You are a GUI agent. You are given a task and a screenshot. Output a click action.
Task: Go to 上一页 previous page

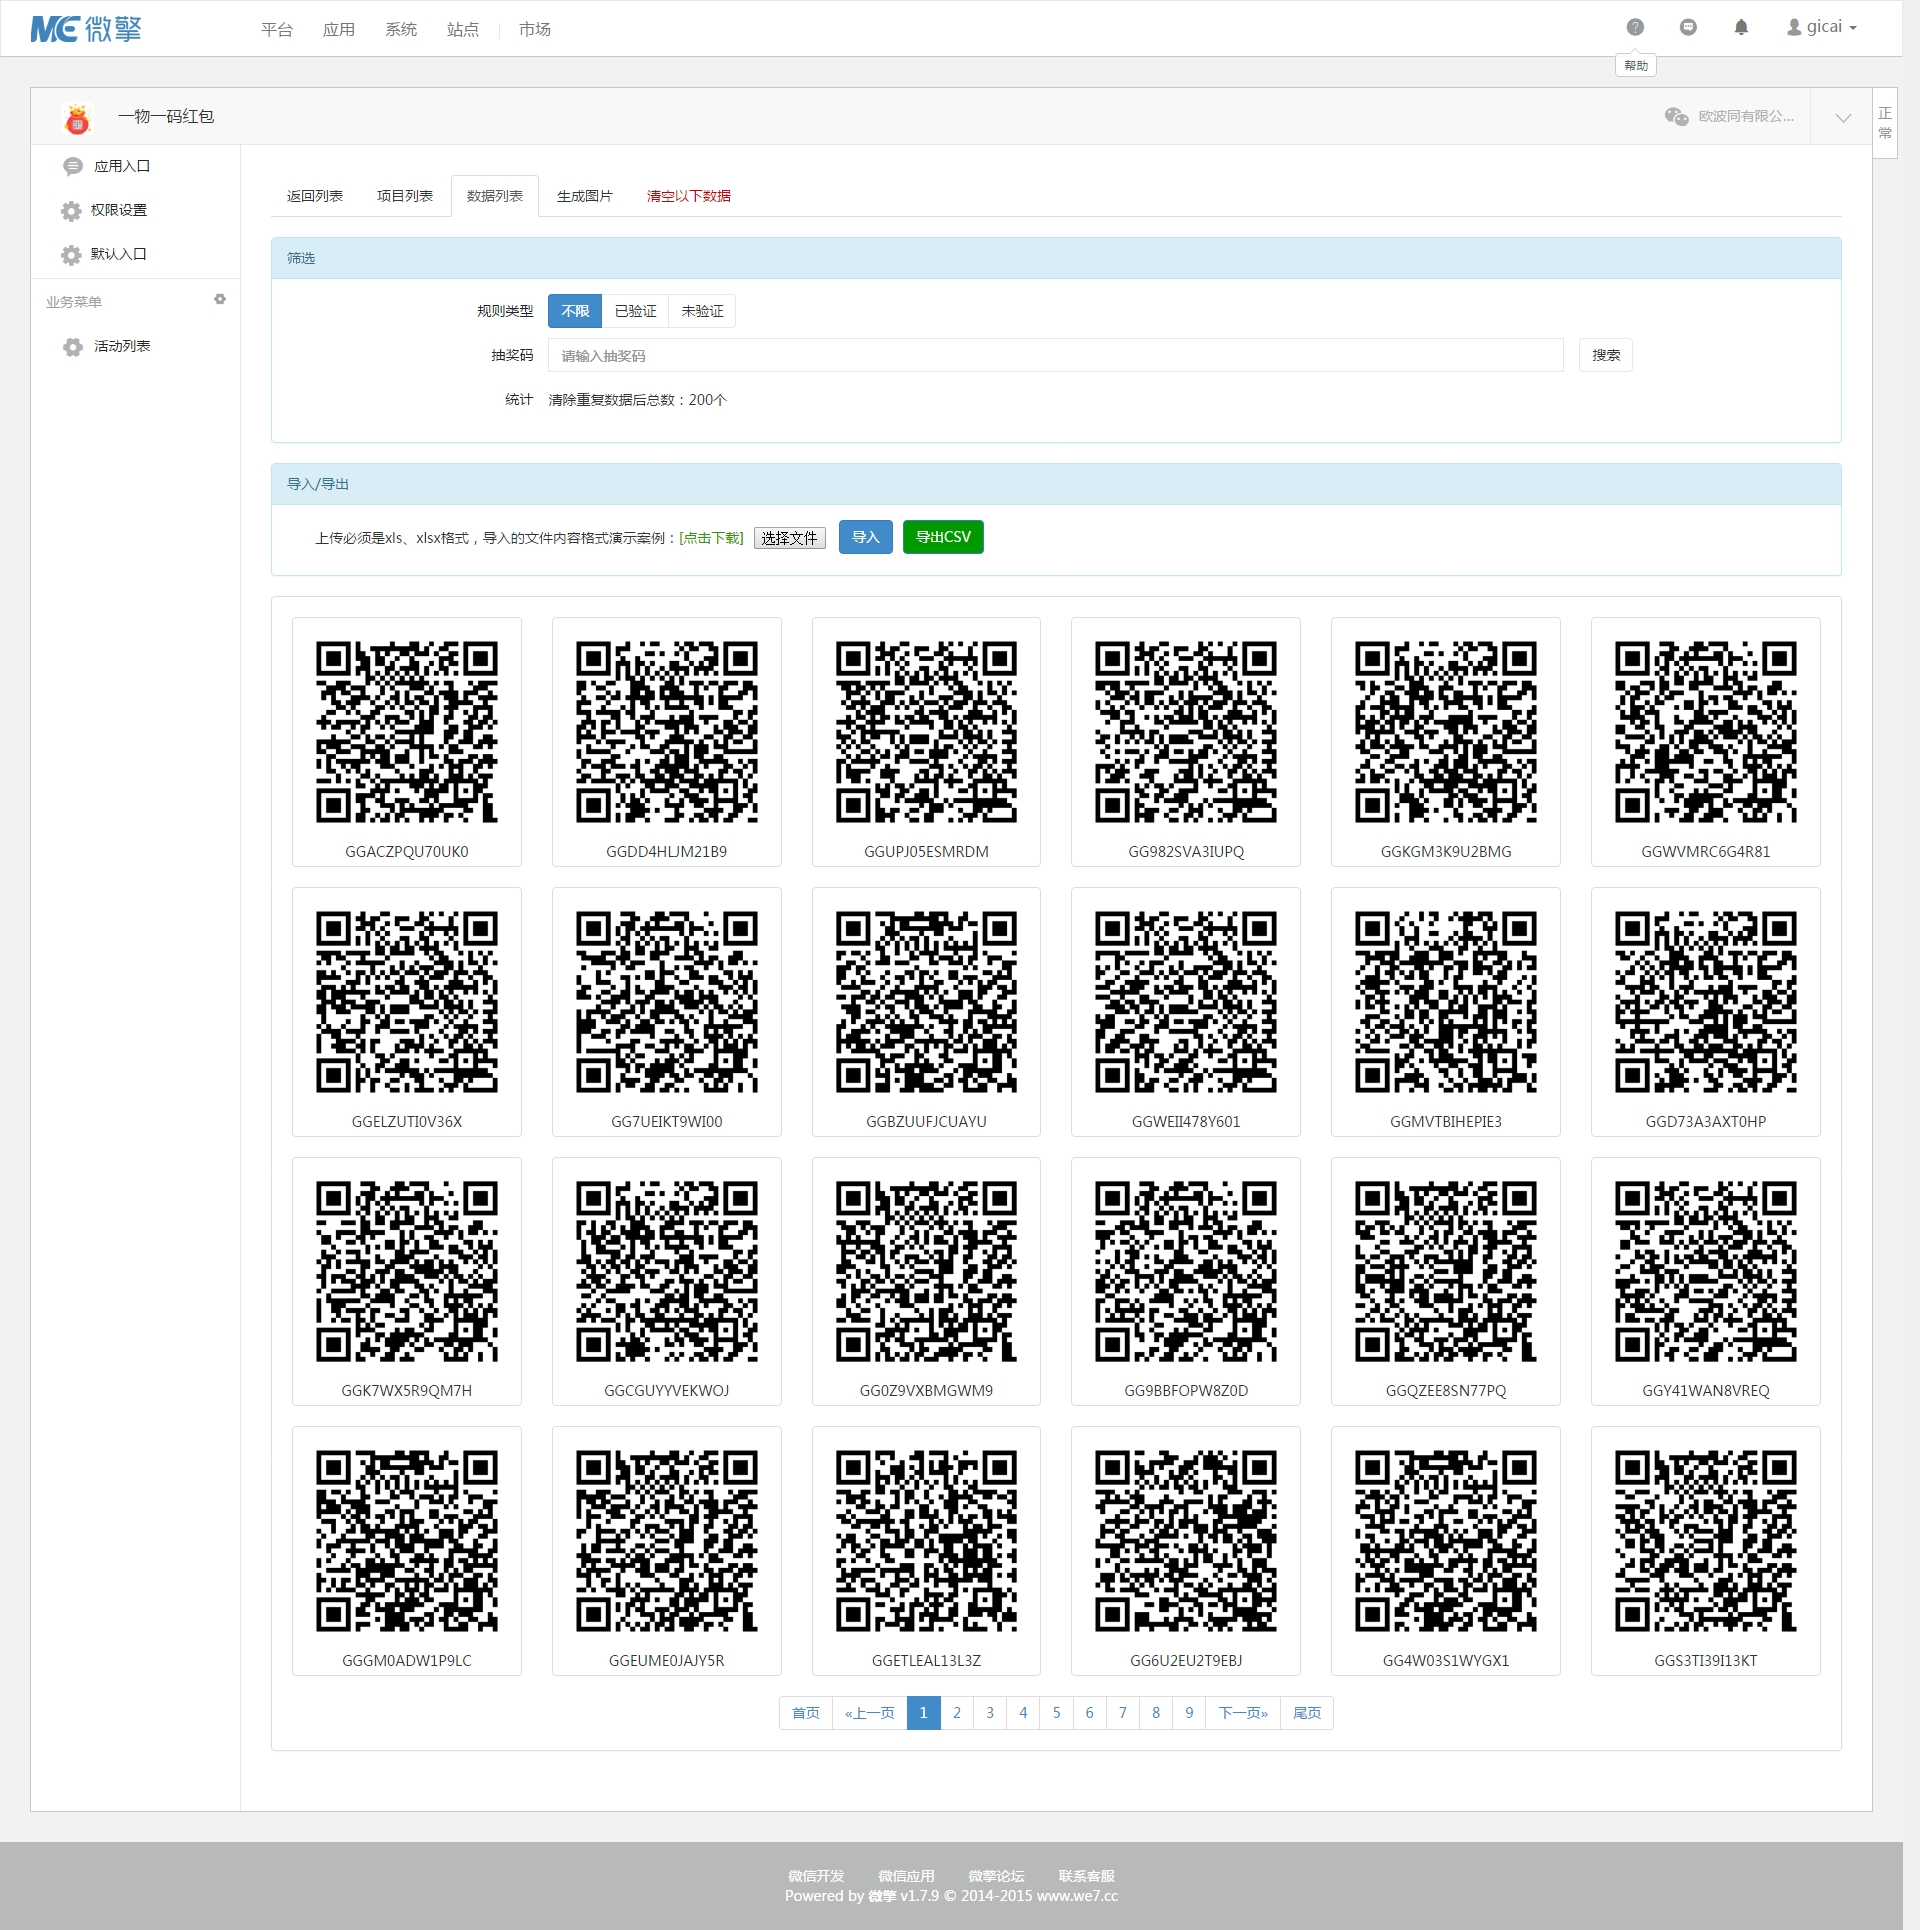tap(870, 1713)
